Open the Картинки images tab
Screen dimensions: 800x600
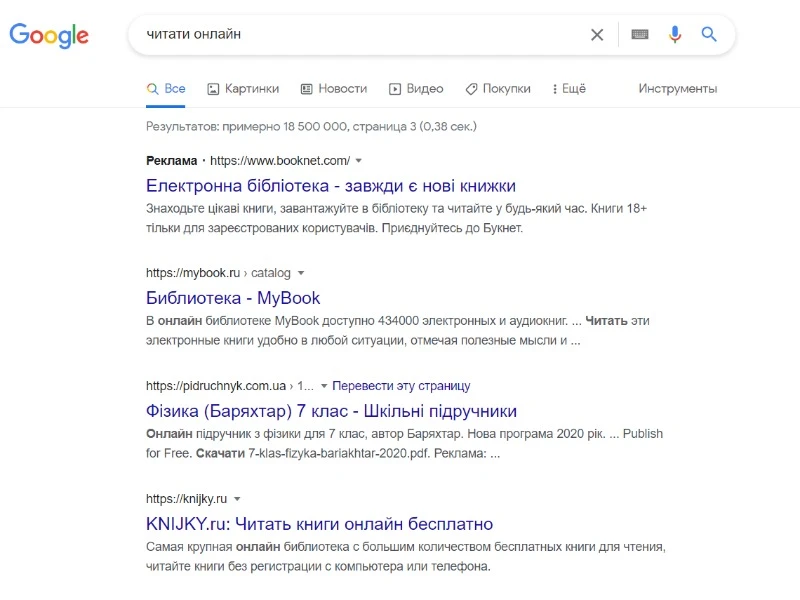pyautogui.click(x=243, y=89)
